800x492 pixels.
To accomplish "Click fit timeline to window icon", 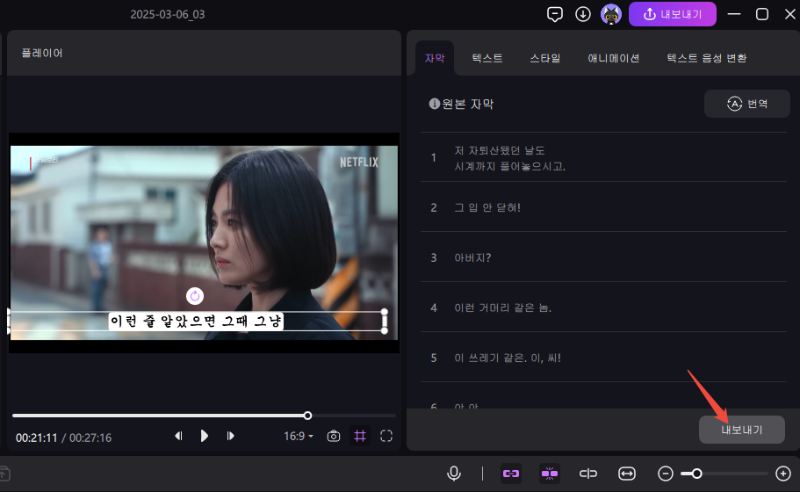I will [x=627, y=474].
